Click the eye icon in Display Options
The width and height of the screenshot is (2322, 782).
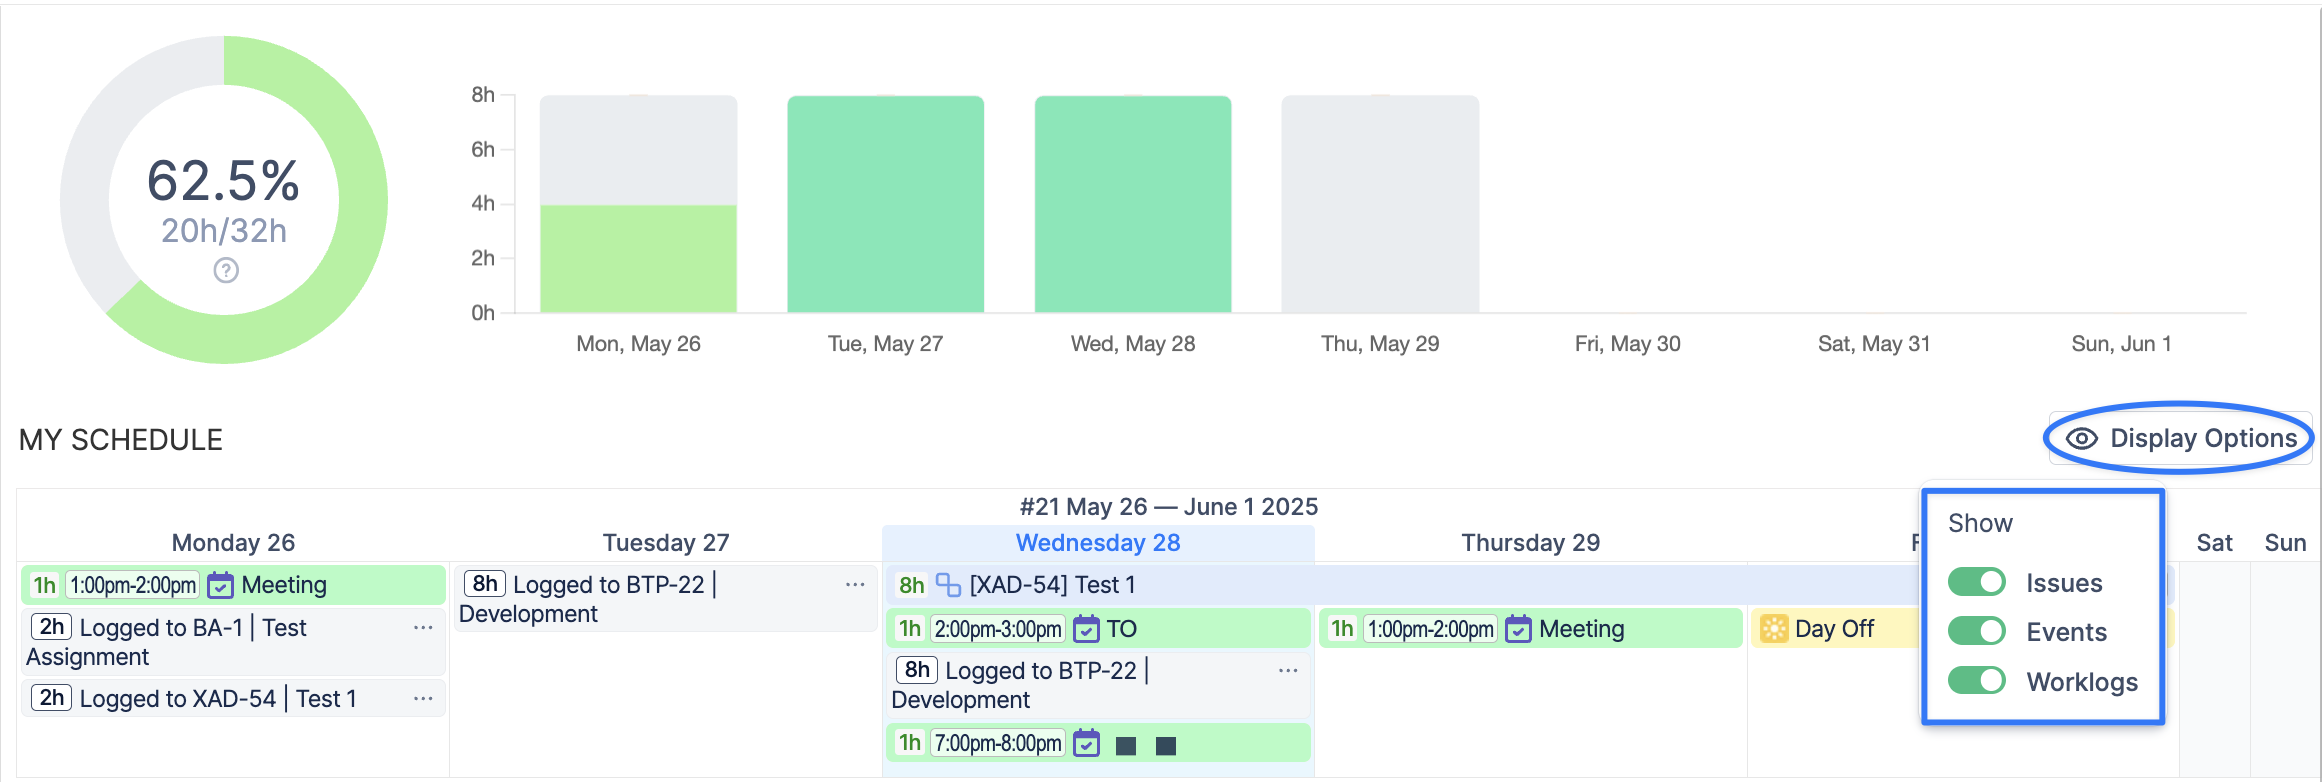(2081, 439)
